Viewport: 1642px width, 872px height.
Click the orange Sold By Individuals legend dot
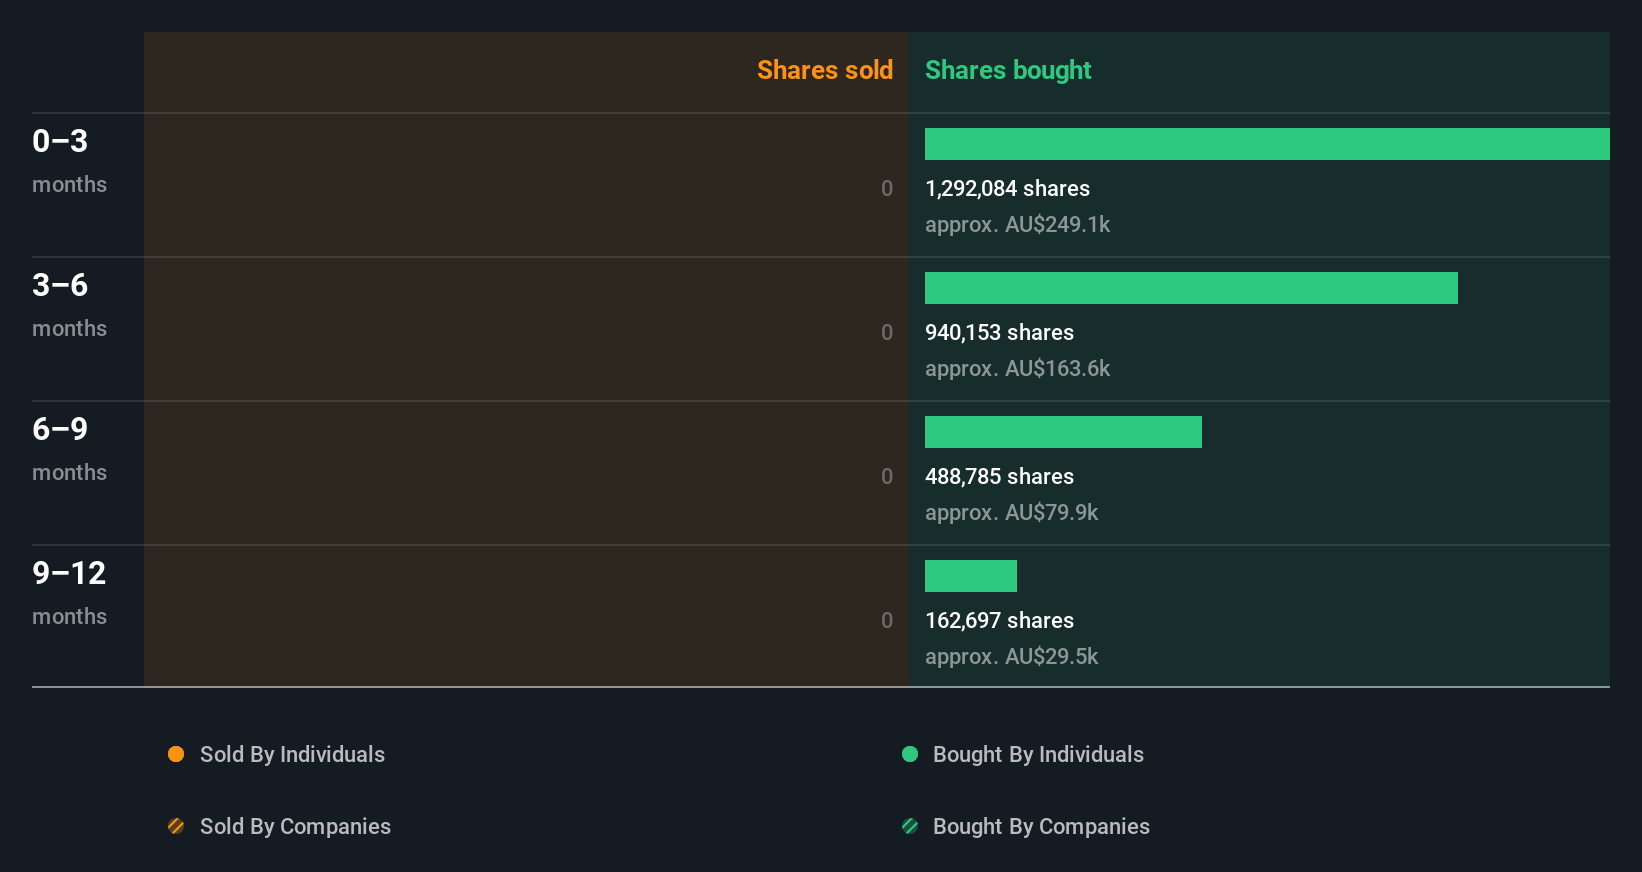176,754
